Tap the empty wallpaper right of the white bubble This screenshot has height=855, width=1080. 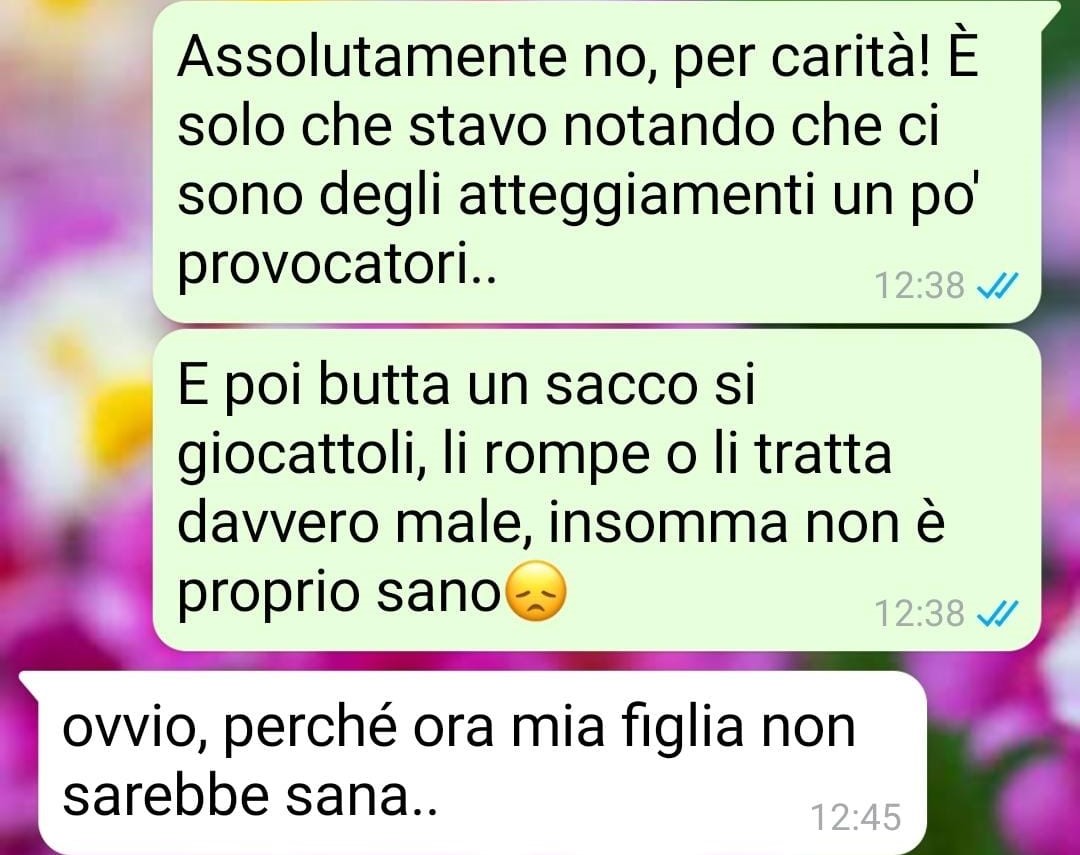coord(1002,758)
